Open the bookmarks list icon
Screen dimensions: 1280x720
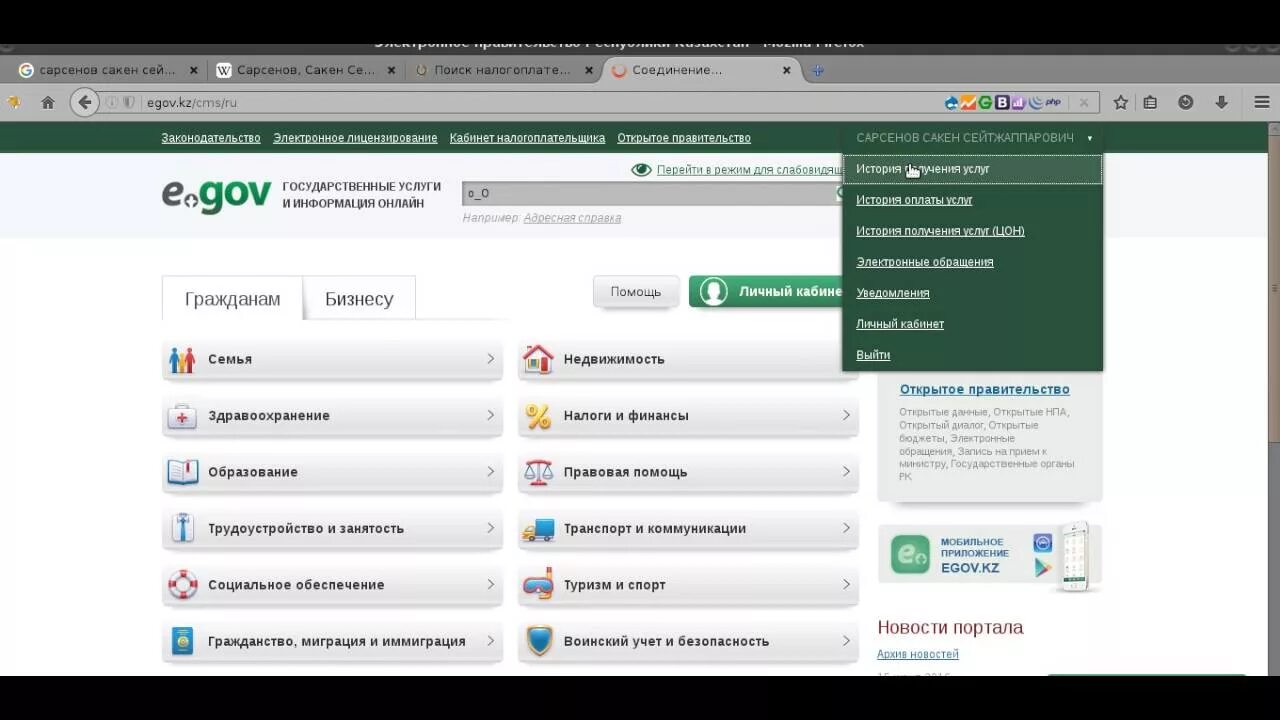tap(1151, 102)
